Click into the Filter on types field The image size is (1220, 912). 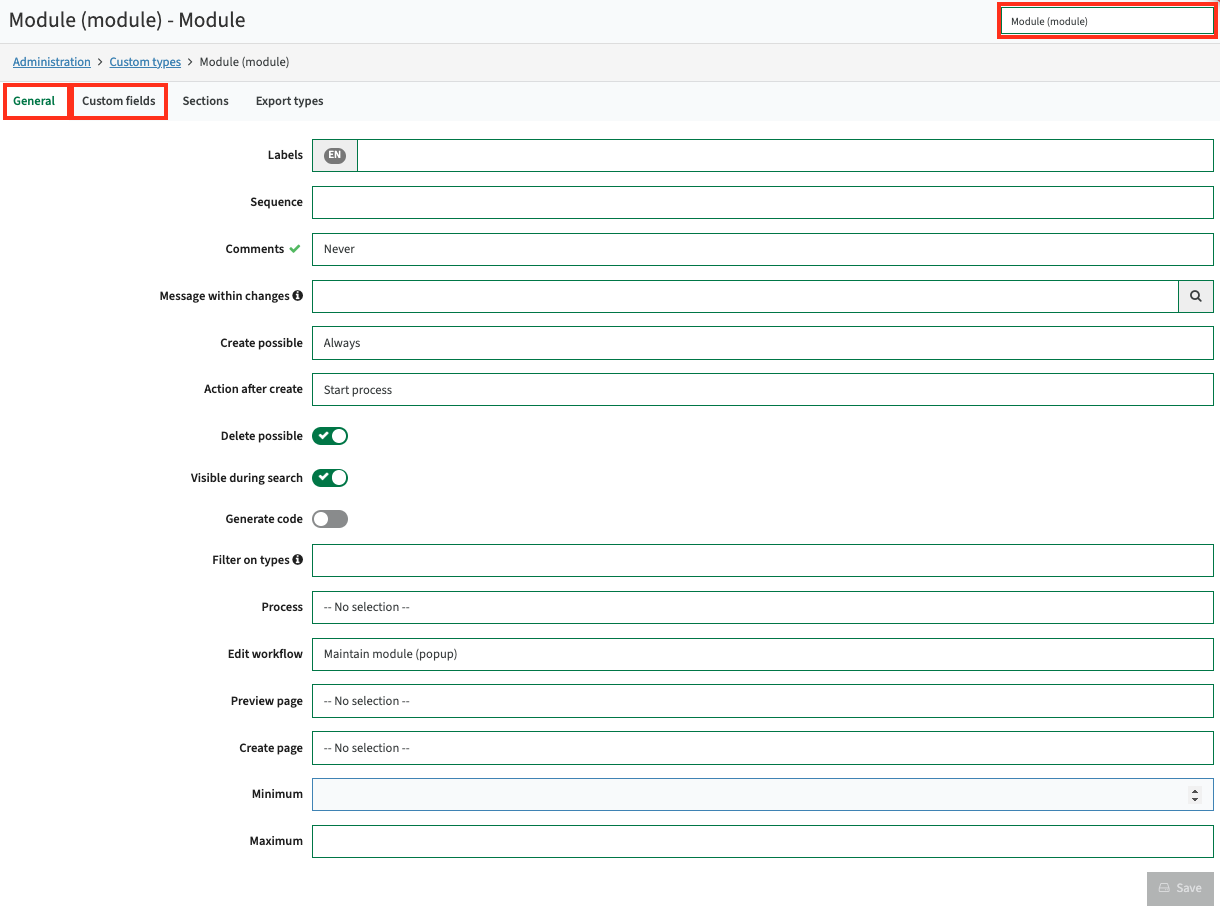tap(763, 560)
